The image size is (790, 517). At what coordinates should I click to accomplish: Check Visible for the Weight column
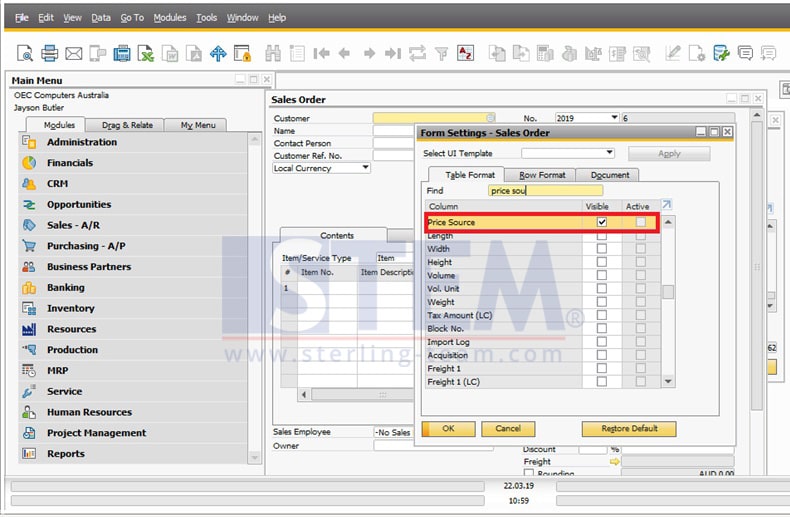(602, 302)
